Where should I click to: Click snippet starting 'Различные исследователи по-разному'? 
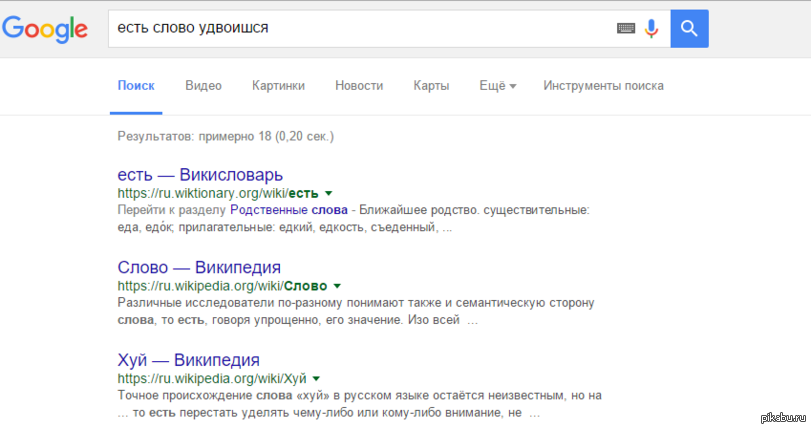tap(356, 312)
